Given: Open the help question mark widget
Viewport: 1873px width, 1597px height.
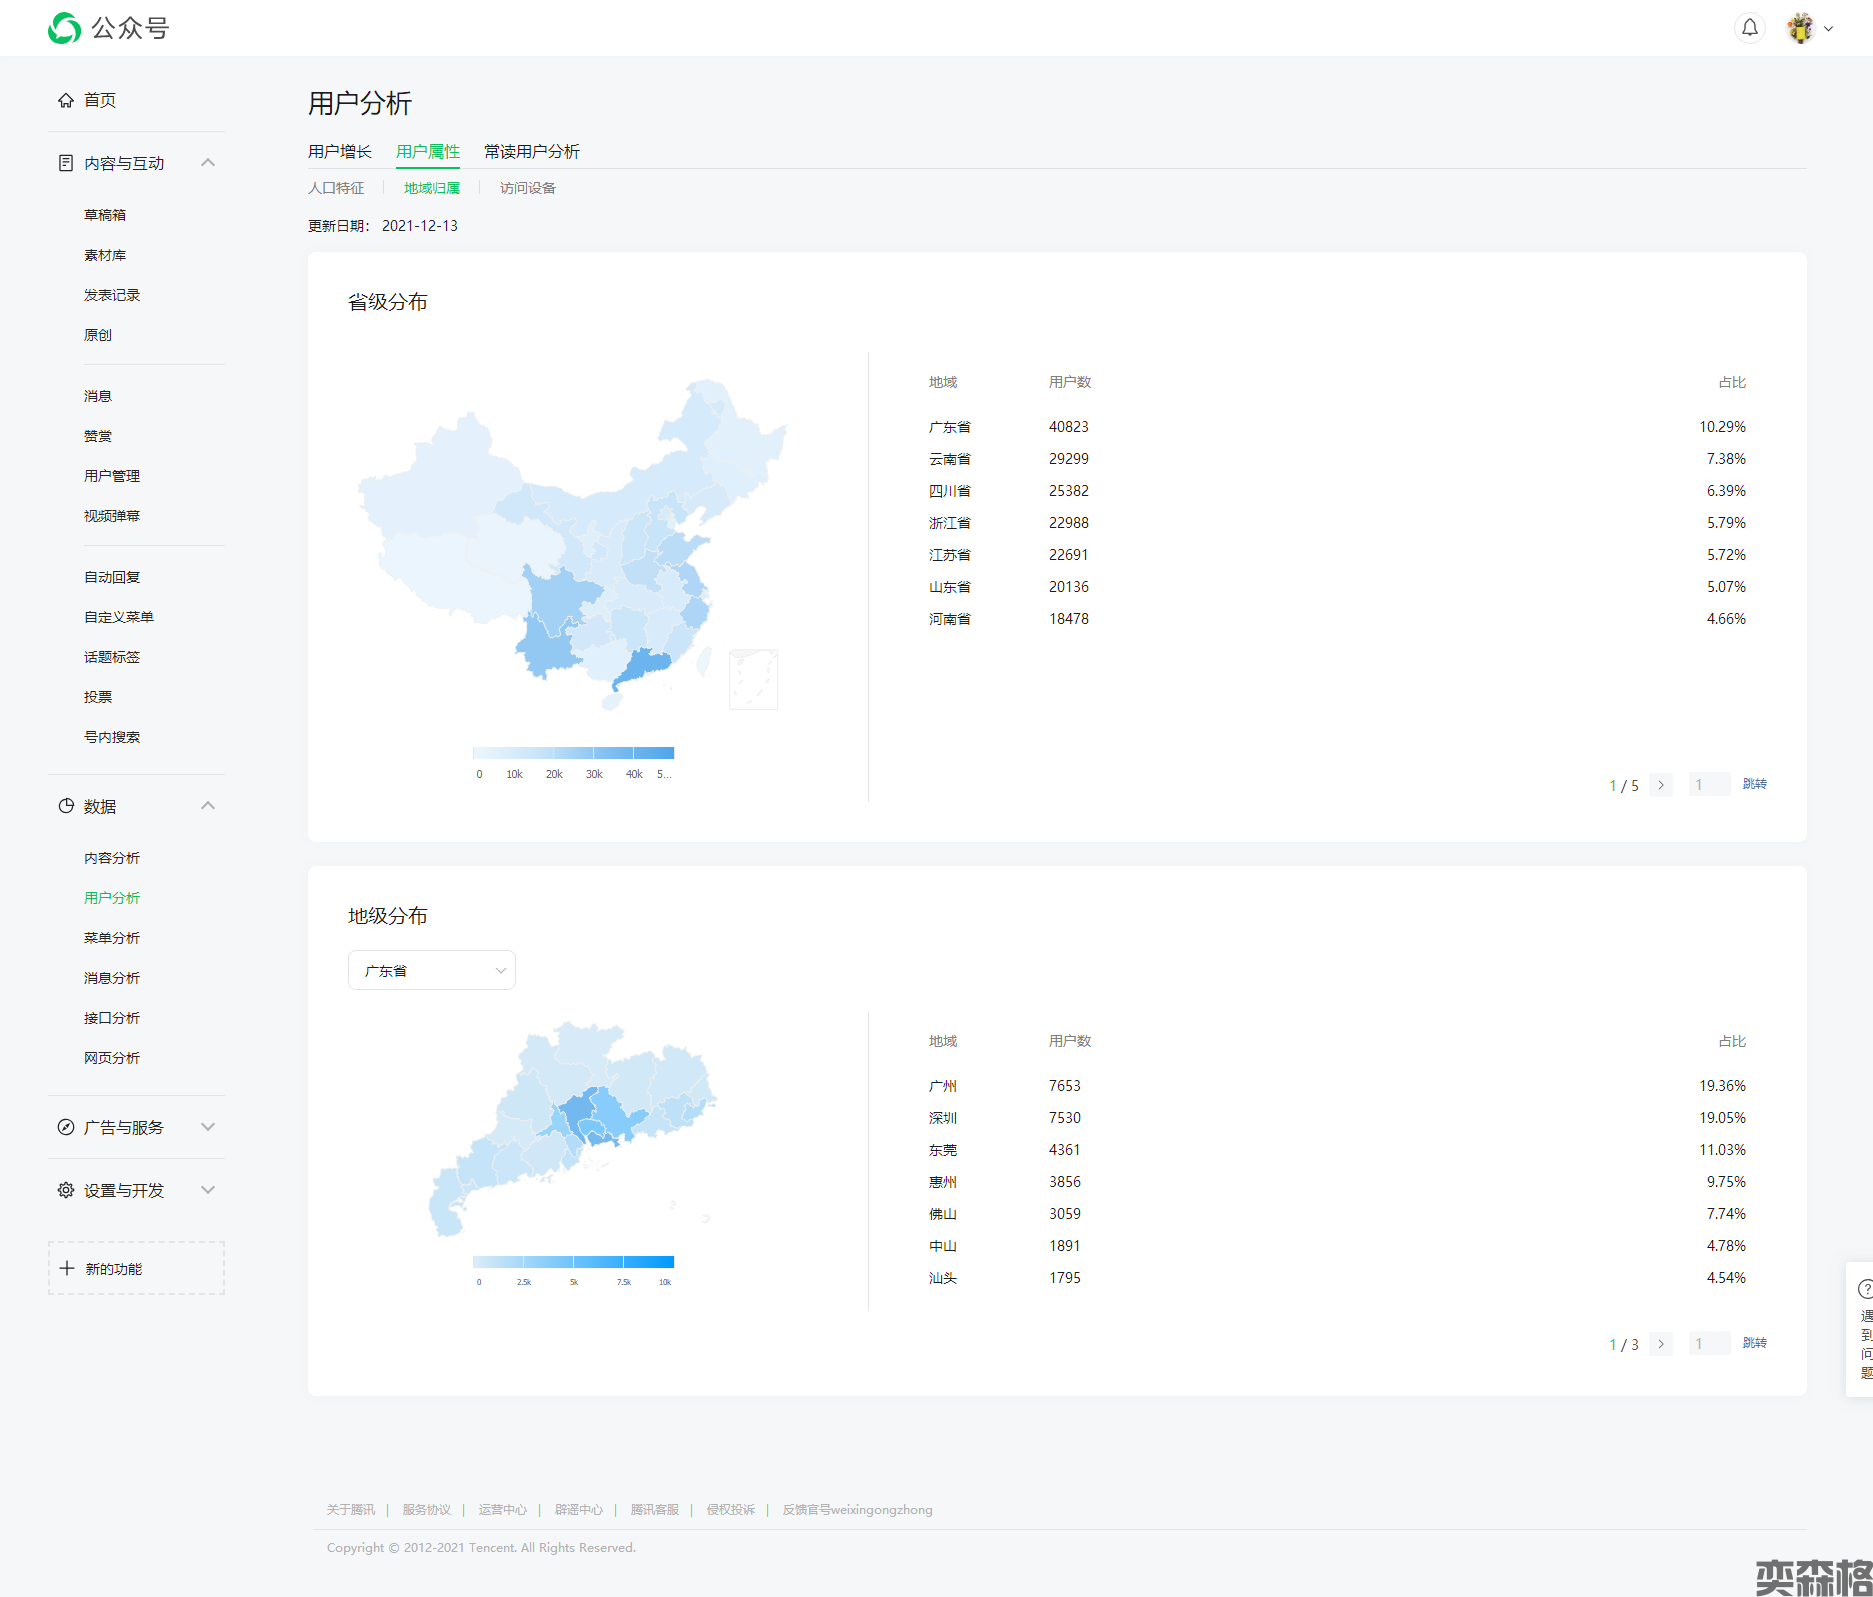Looking at the screenshot, I should [x=1864, y=1290].
